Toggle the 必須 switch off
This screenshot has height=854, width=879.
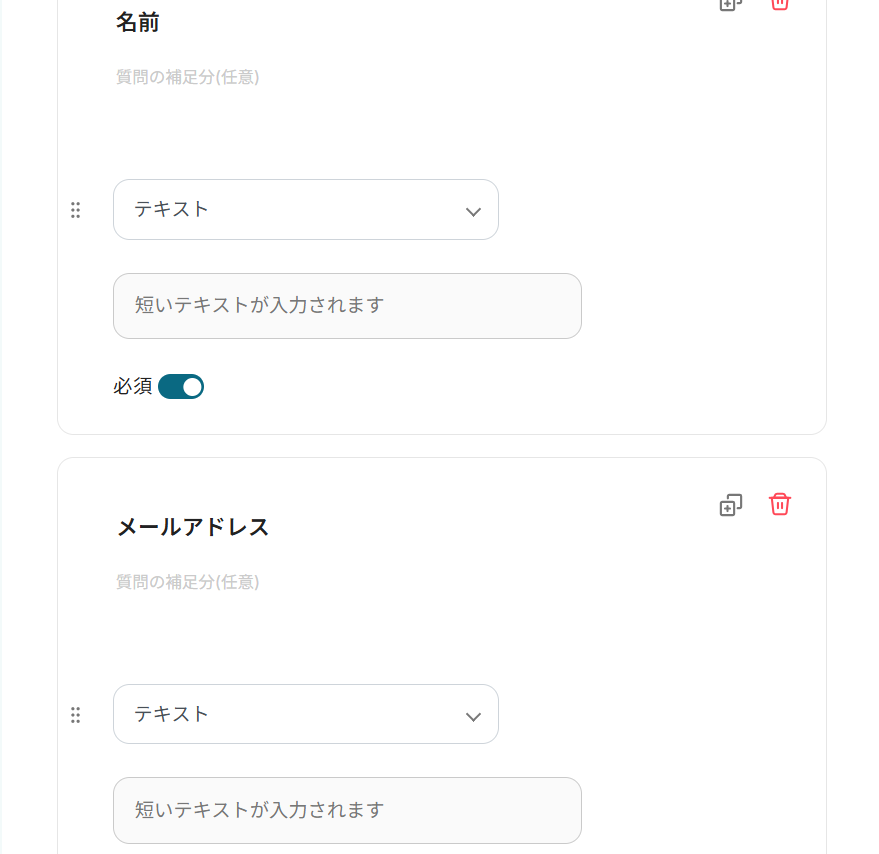pos(181,387)
